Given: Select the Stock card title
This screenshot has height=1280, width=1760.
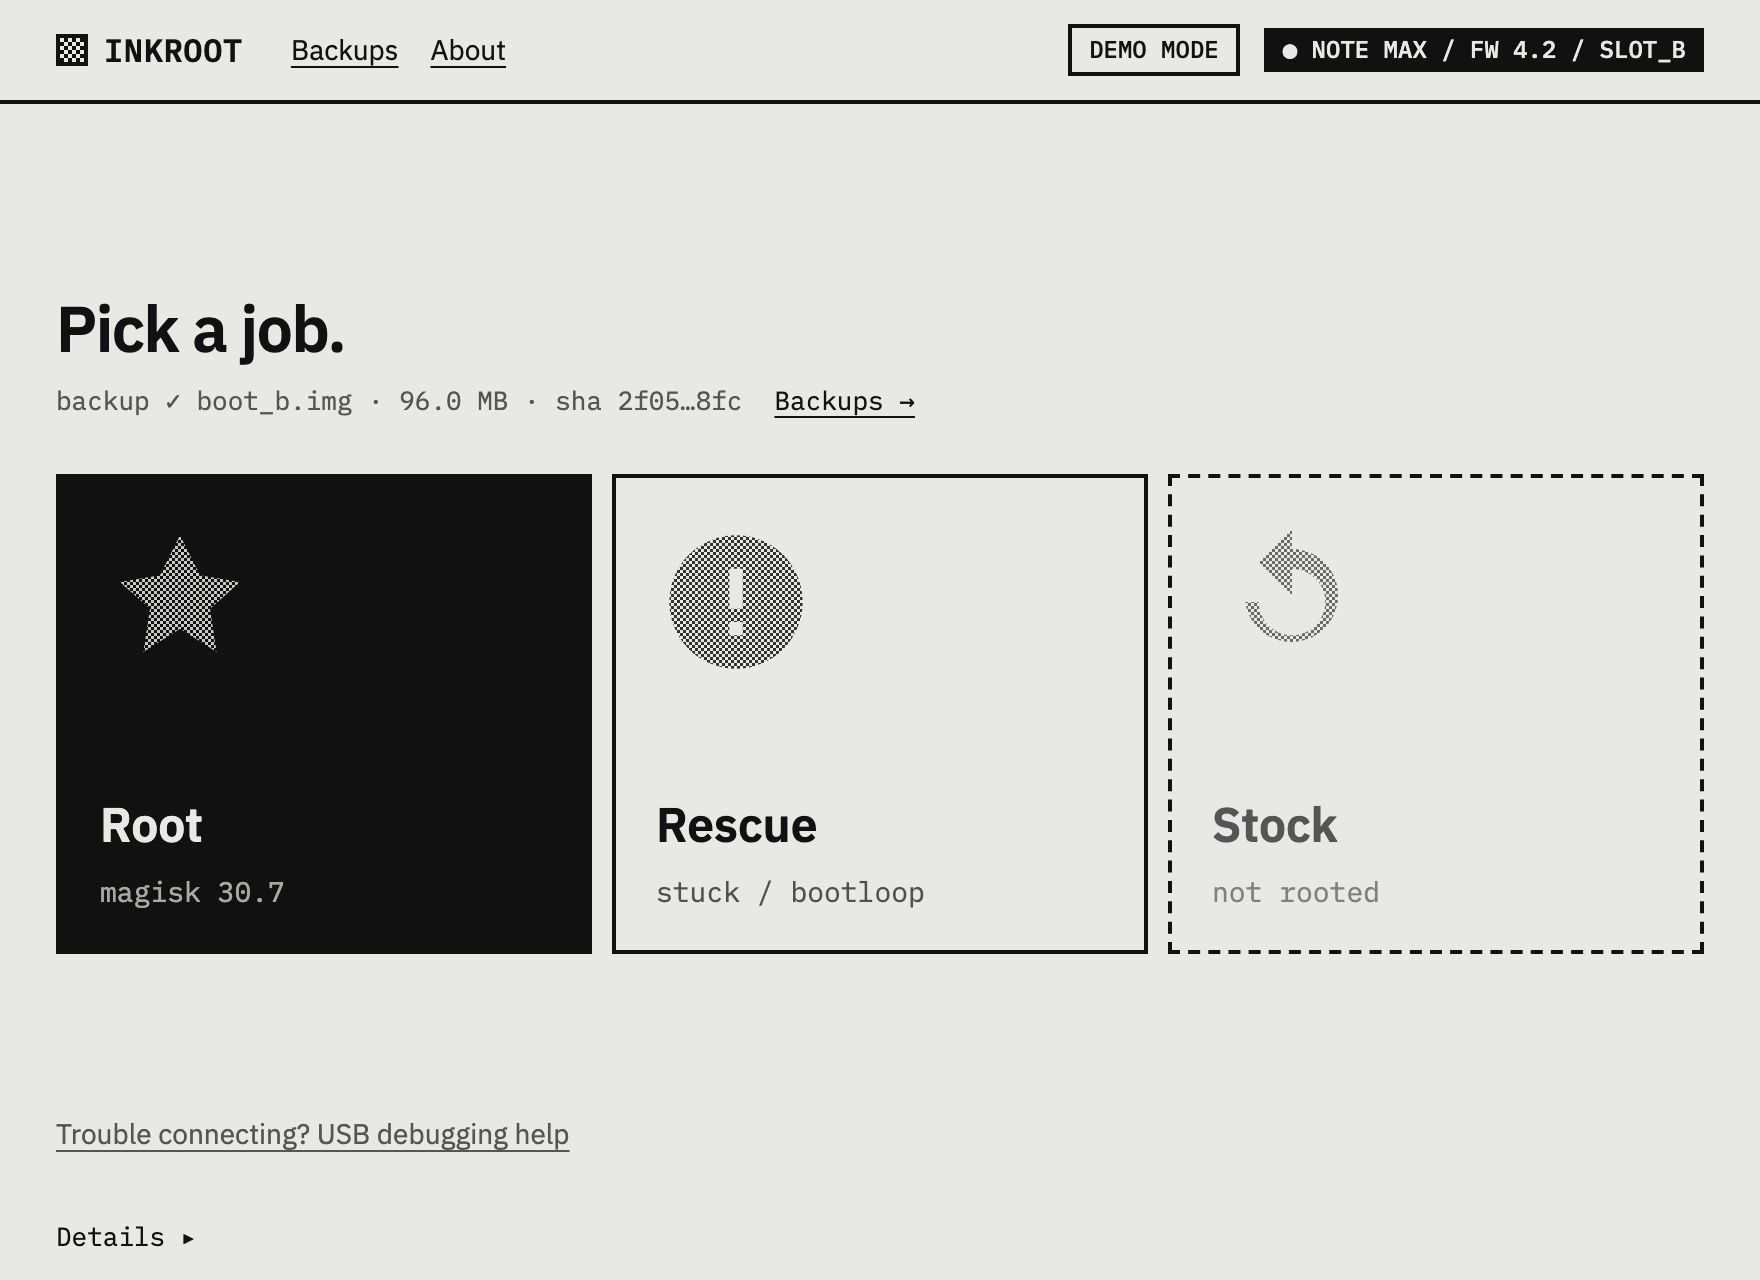Looking at the screenshot, I should (1275, 826).
